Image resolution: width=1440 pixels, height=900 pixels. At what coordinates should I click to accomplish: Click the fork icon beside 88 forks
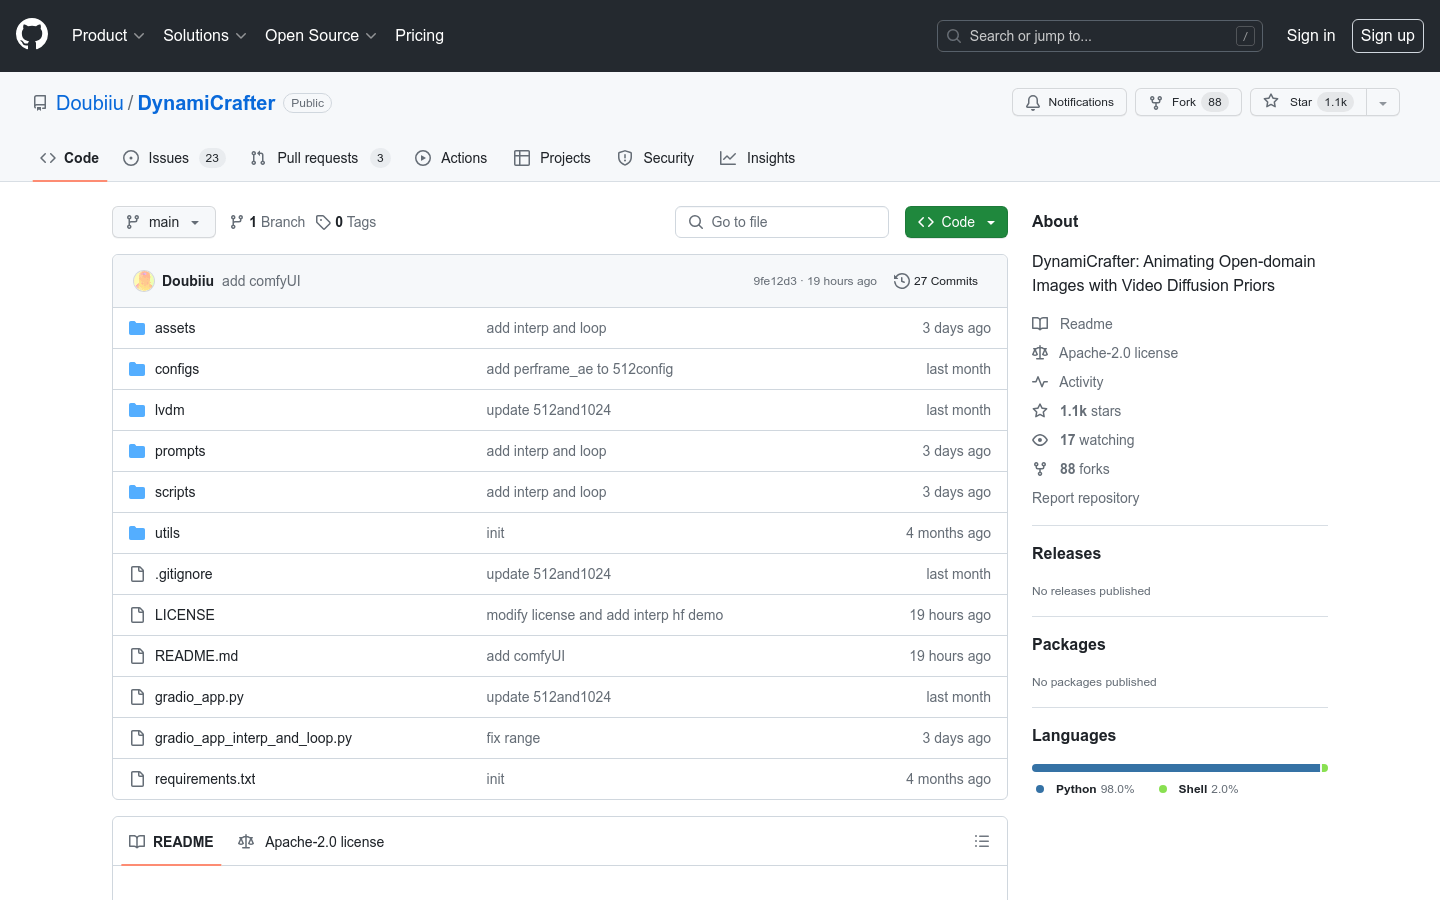click(x=1040, y=469)
